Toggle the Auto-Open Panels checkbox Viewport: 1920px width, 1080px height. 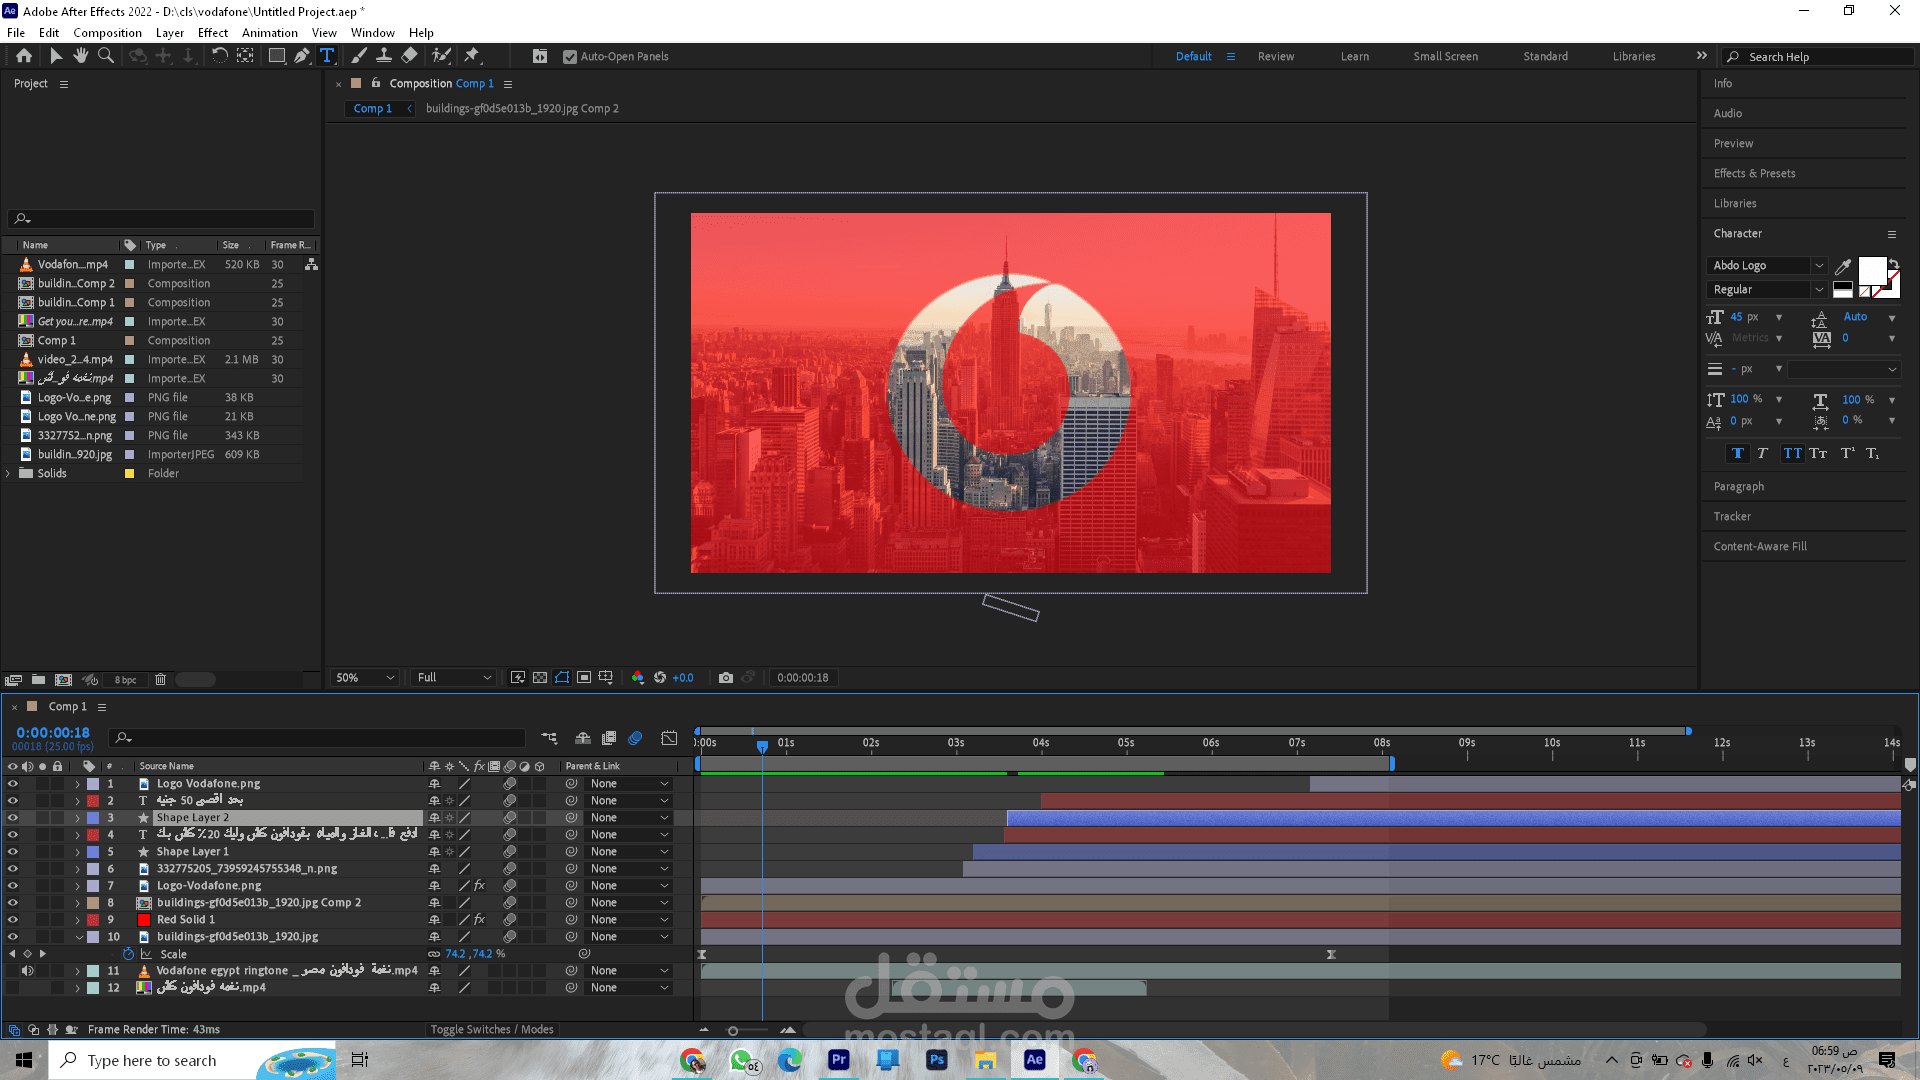point(570,57)
